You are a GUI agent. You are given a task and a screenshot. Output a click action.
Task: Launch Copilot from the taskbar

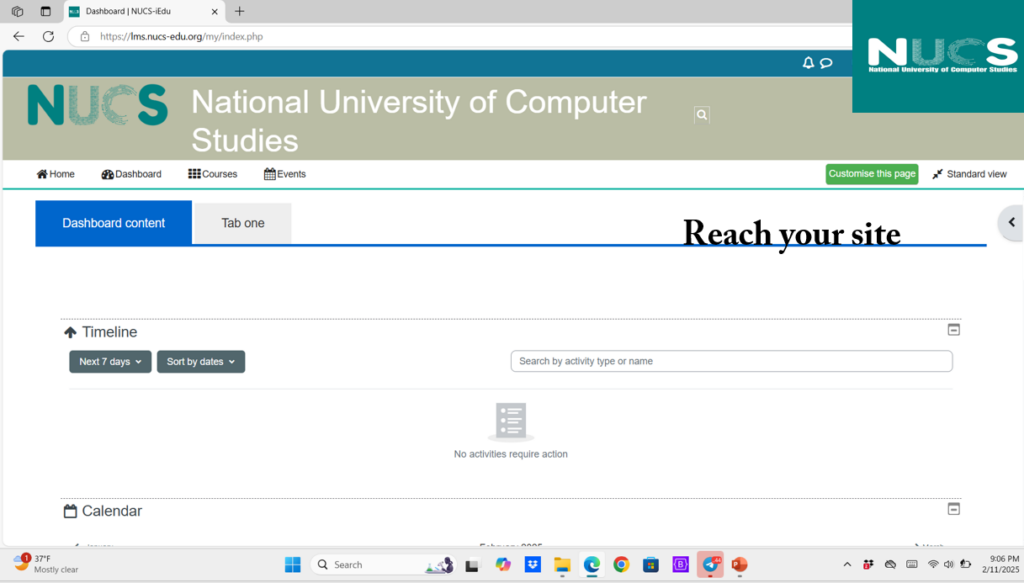coord(502,565)
